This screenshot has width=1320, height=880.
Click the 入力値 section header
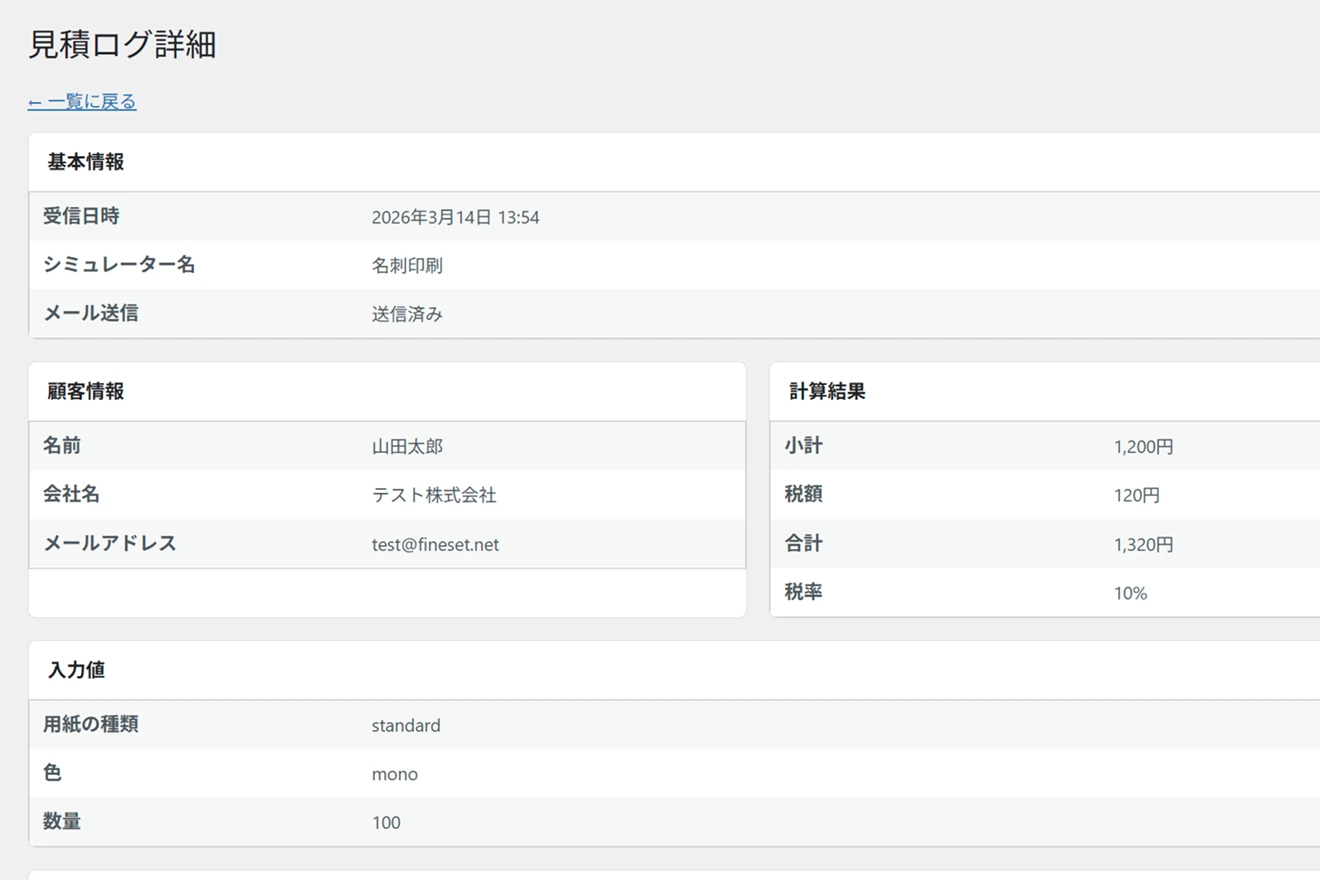76,671
